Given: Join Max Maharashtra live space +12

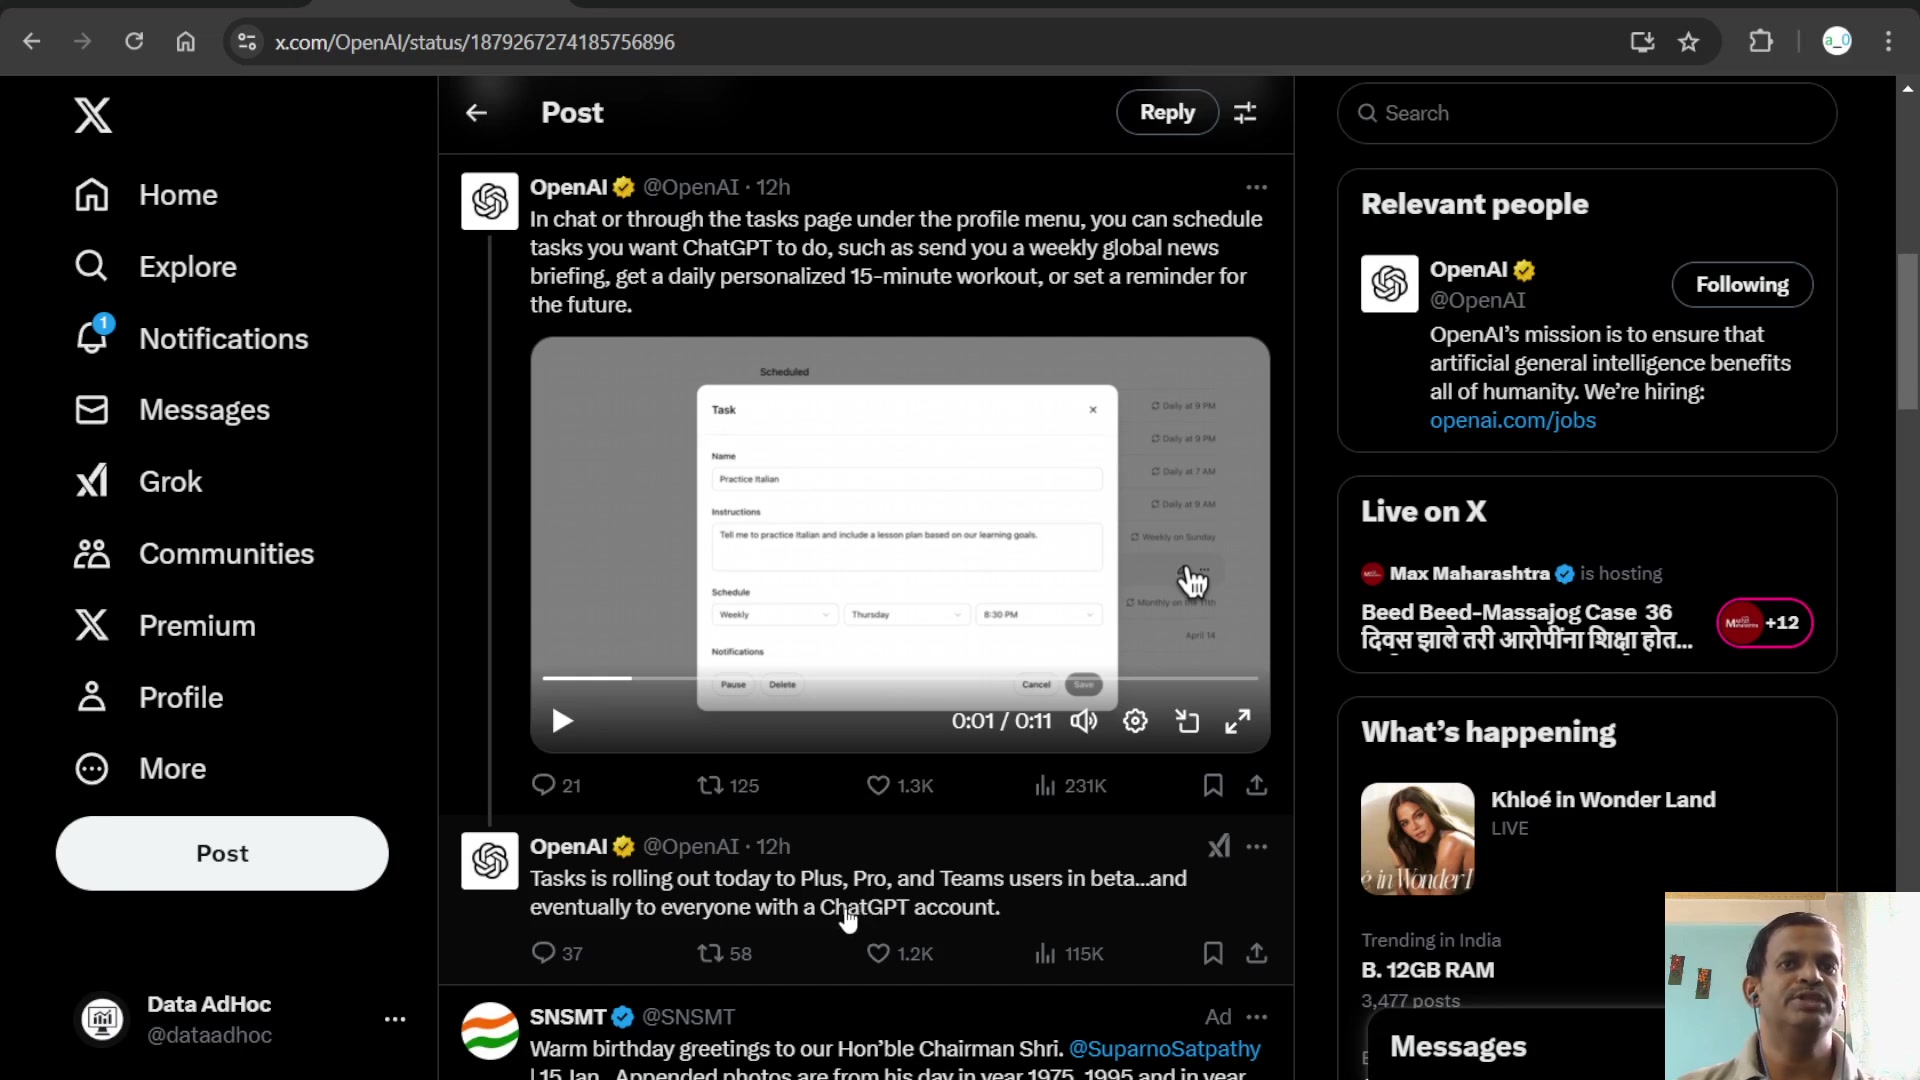Looking at the screenshot, I should (x=1765, y=623).
